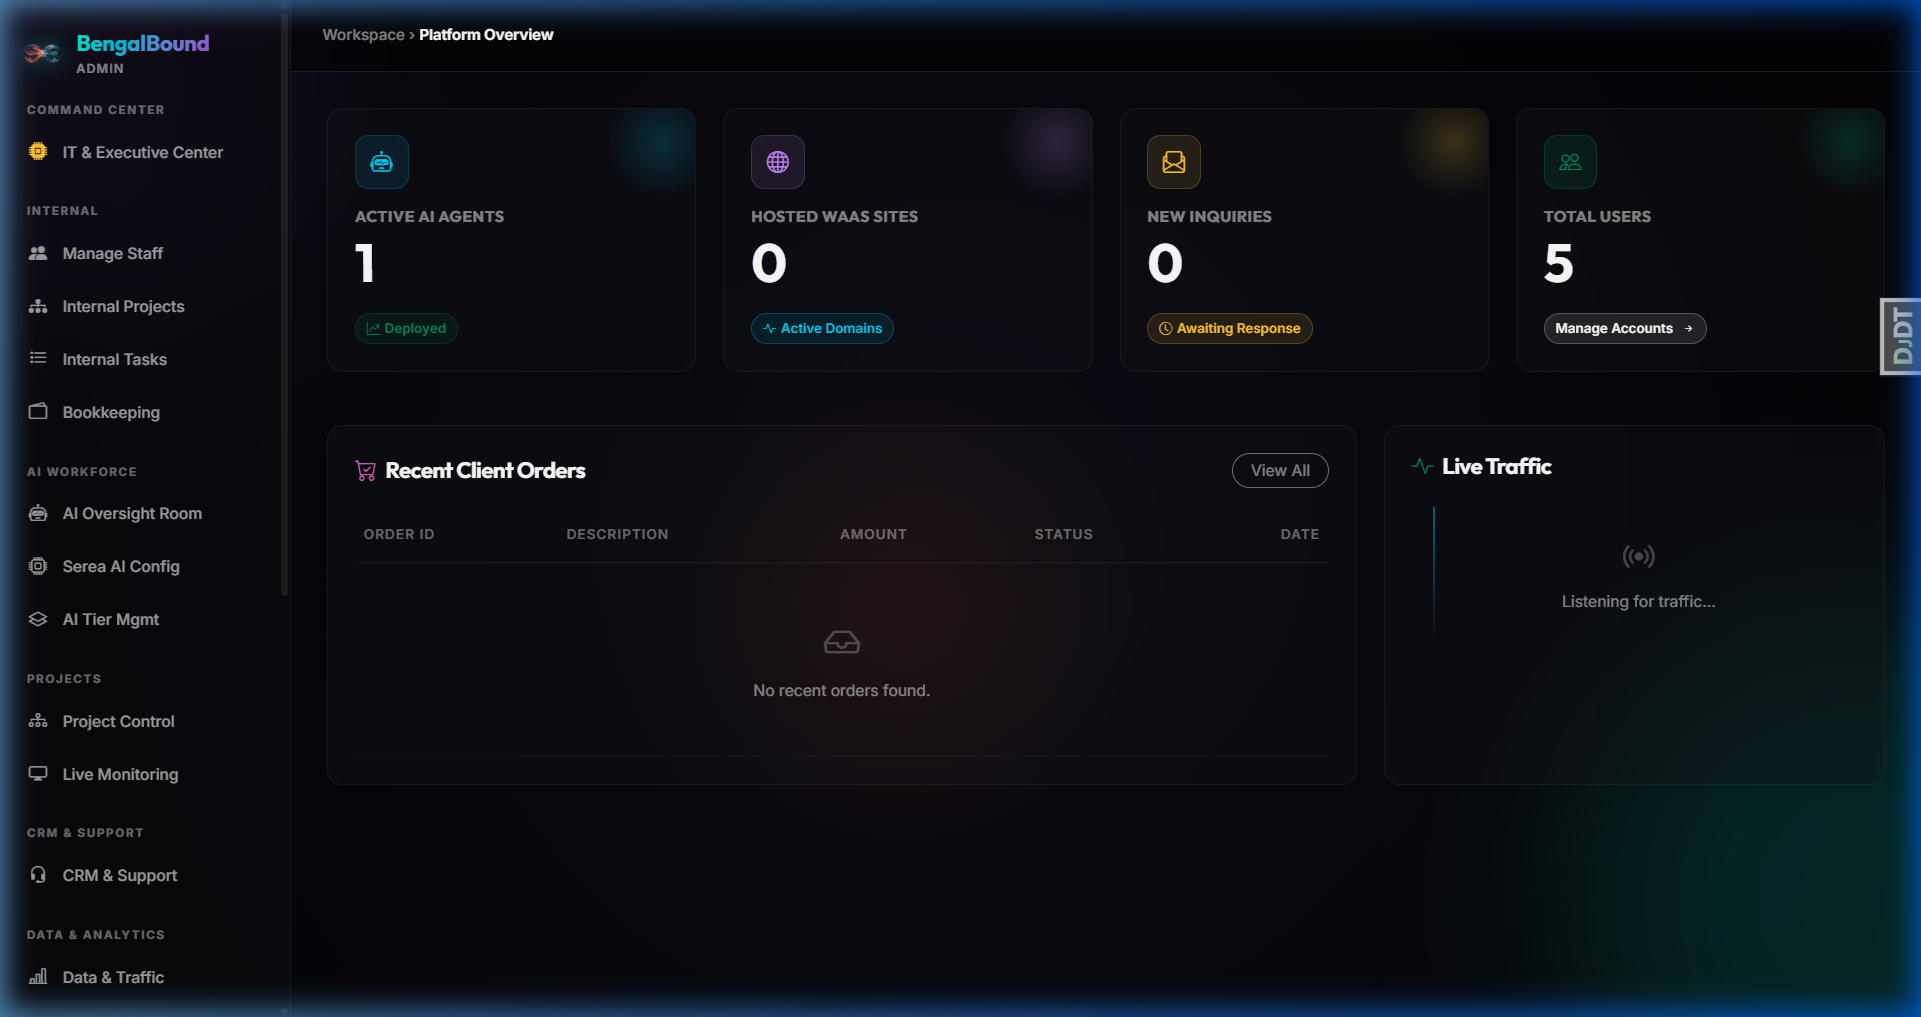Screen dimensions: 1921x1017
Task: Open Serea AI Config
Action: tap(121, 567)
